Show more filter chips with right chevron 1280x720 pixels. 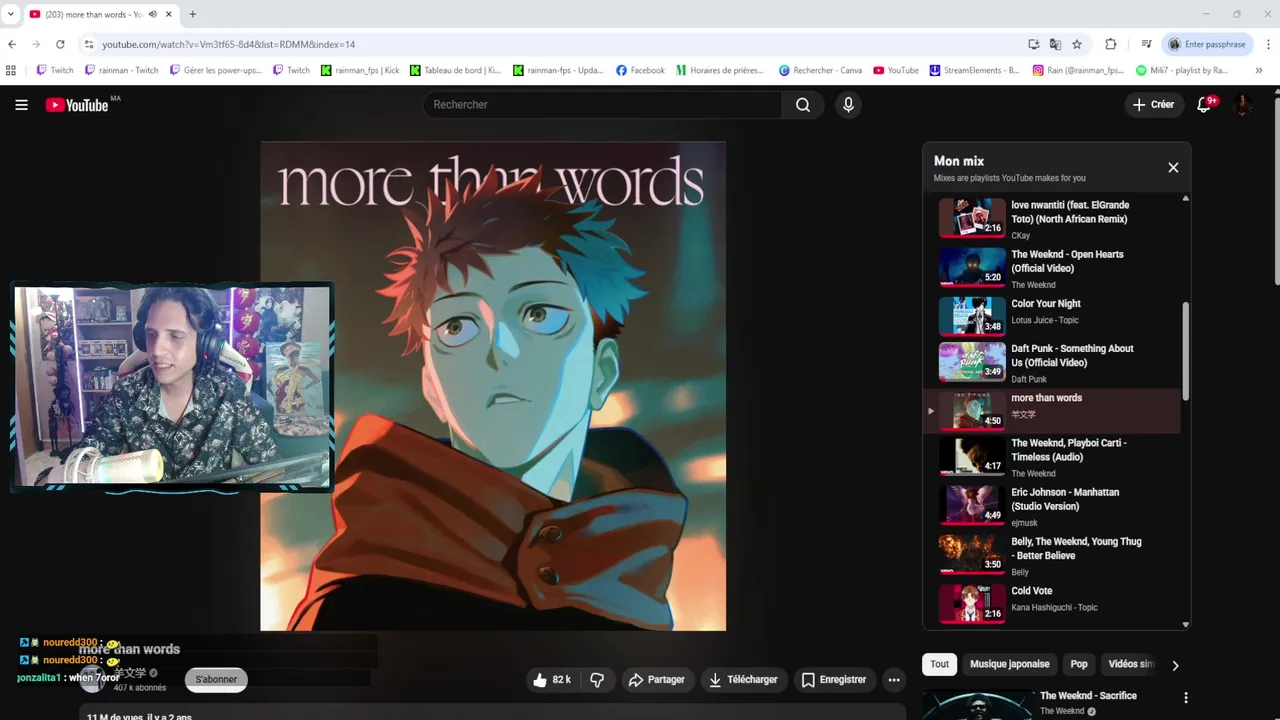(x=1175, y=665)
